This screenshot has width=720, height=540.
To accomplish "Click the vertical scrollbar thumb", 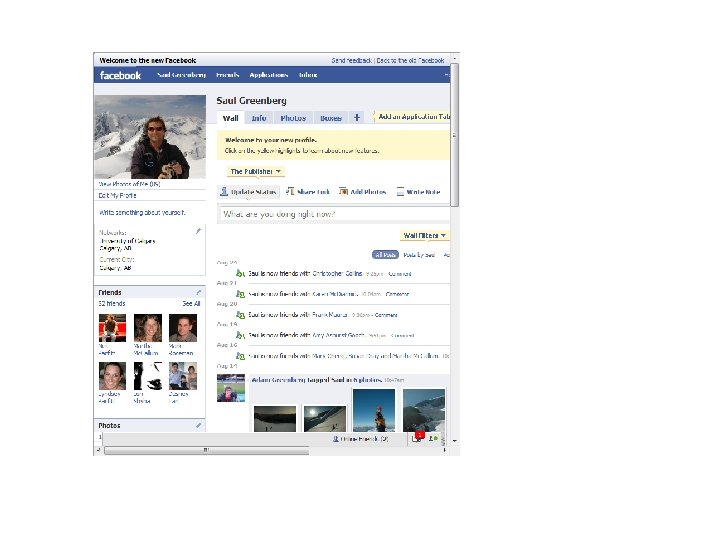I will (455, 135).
